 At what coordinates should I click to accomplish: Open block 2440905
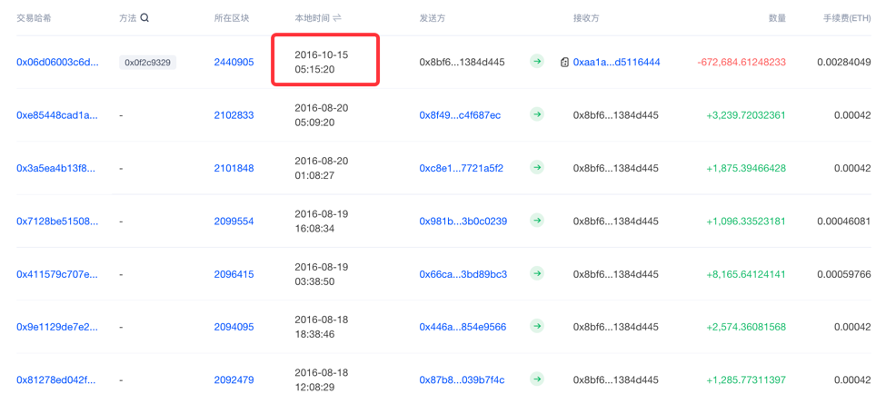234,62
